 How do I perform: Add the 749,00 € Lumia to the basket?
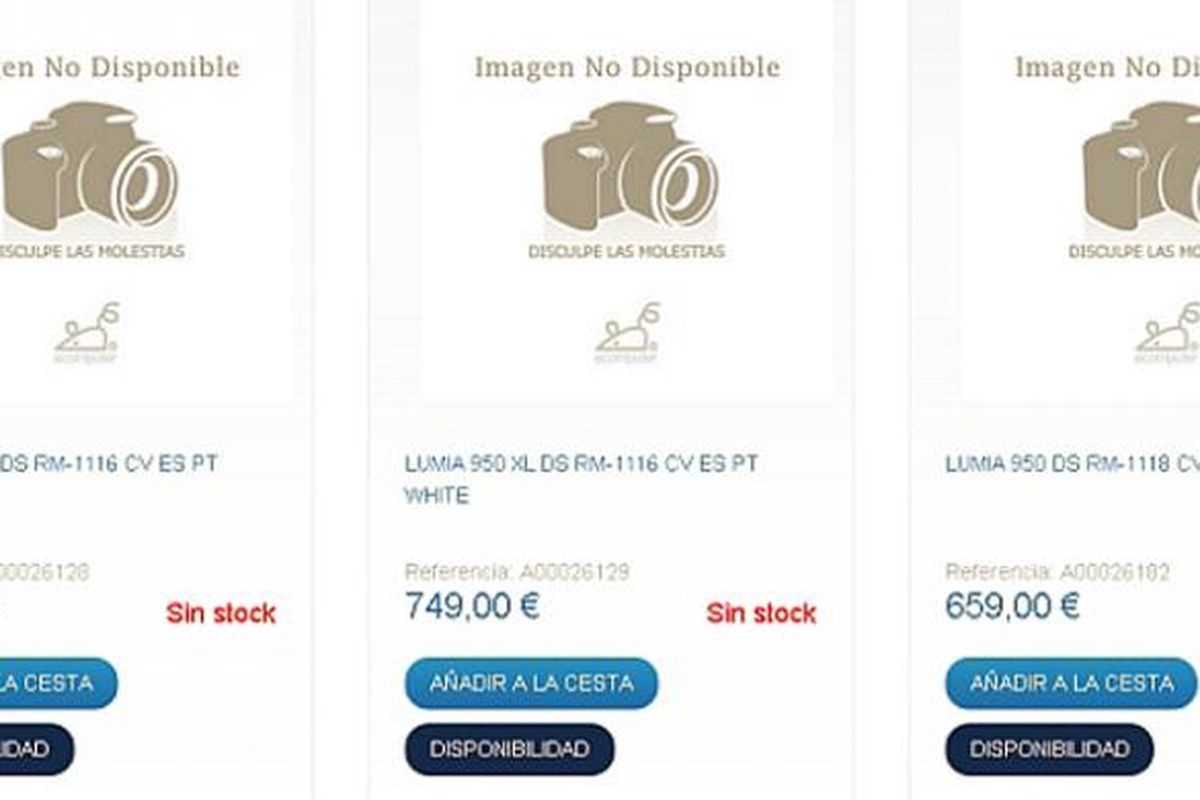[531, 683]
